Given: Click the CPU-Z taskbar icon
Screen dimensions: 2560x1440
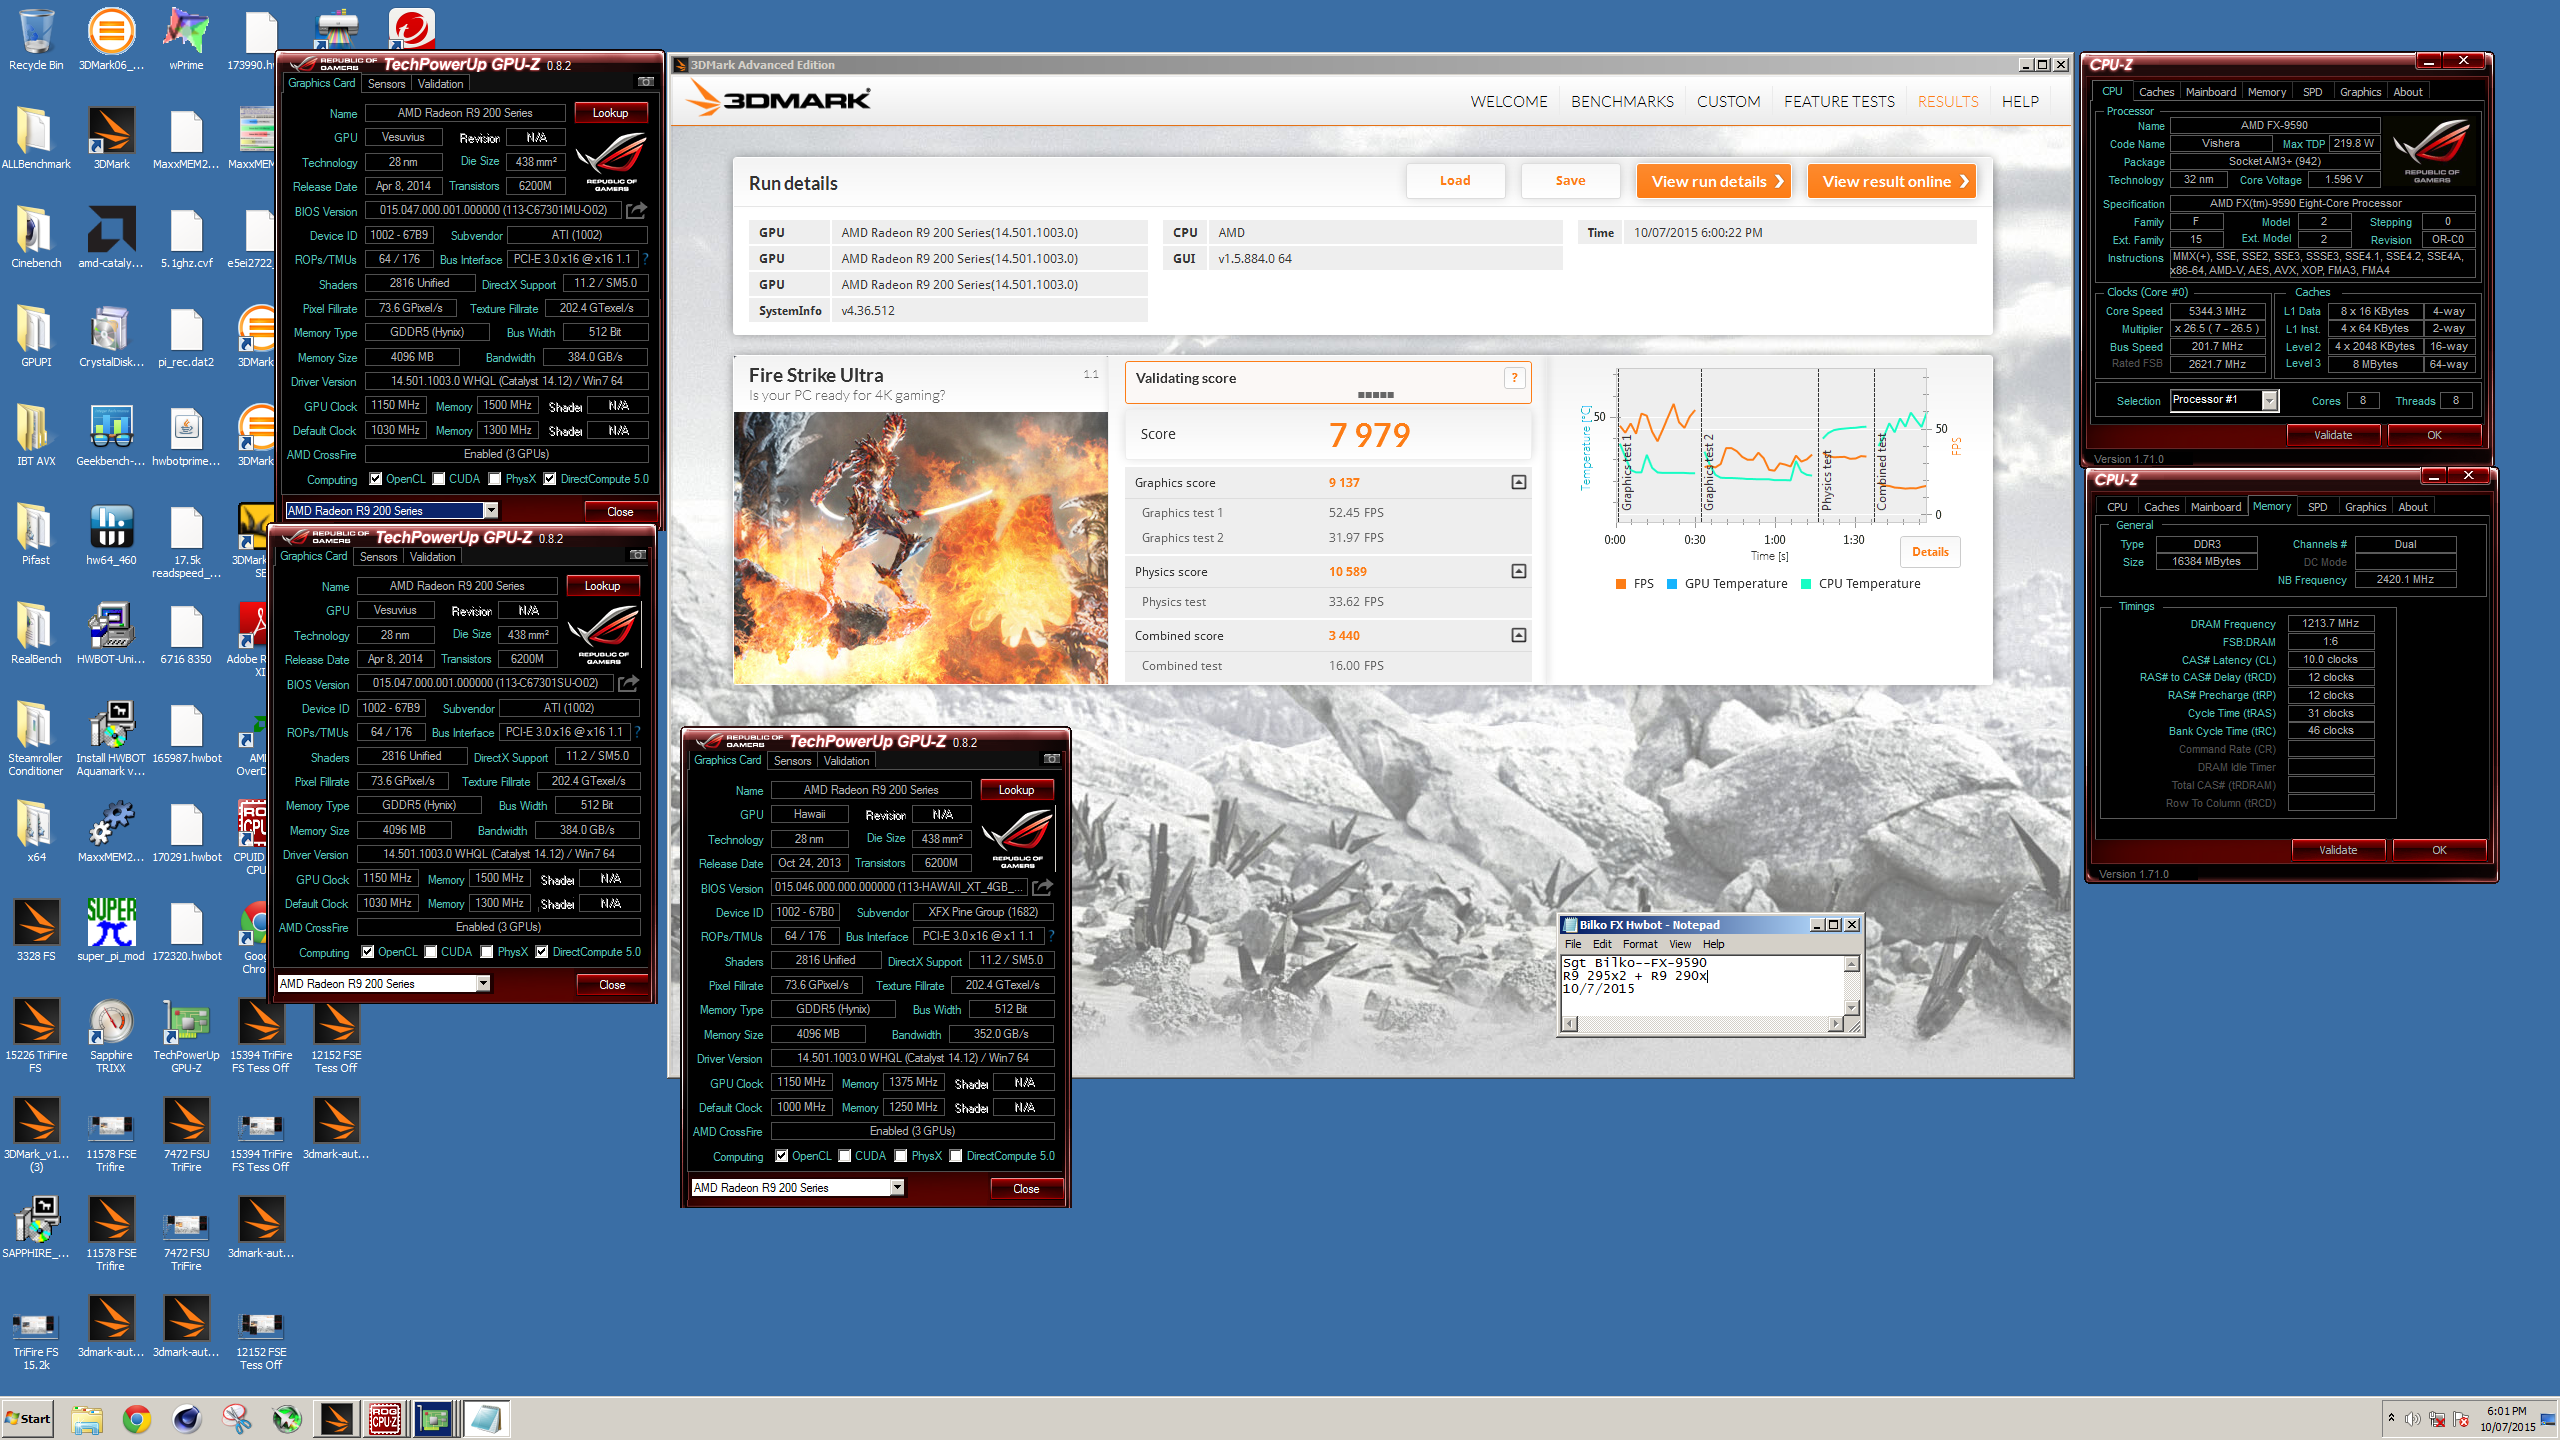Looking at the screenshot, I should point(385,1418).
